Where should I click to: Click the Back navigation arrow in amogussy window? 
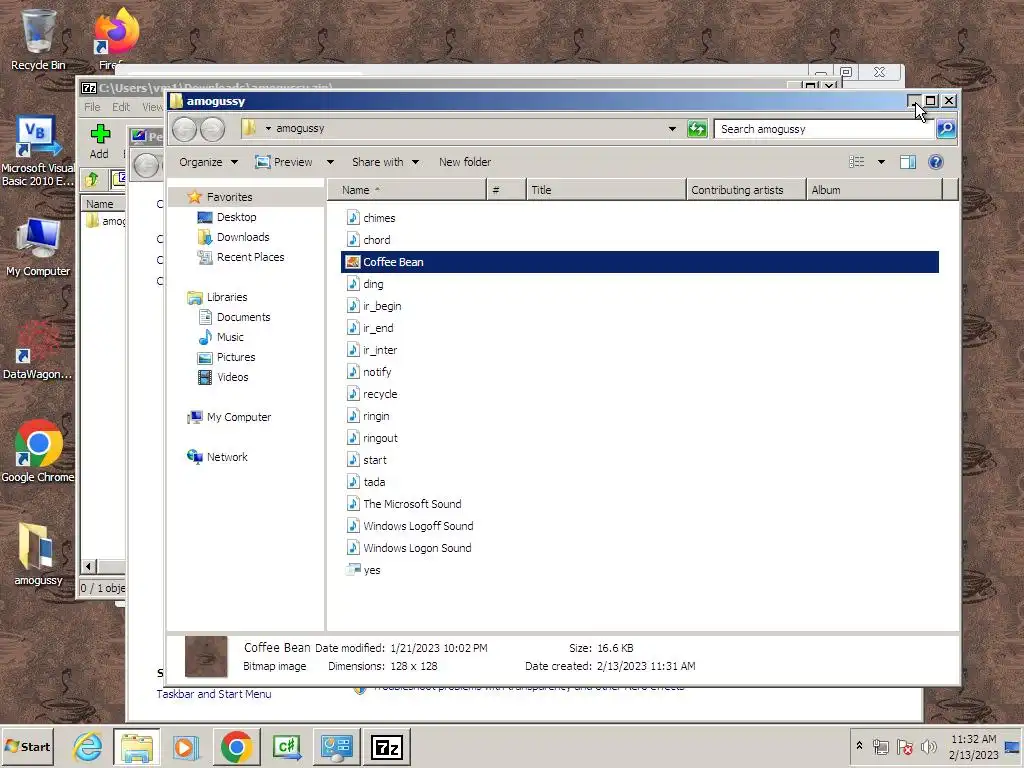pos(184,129)
